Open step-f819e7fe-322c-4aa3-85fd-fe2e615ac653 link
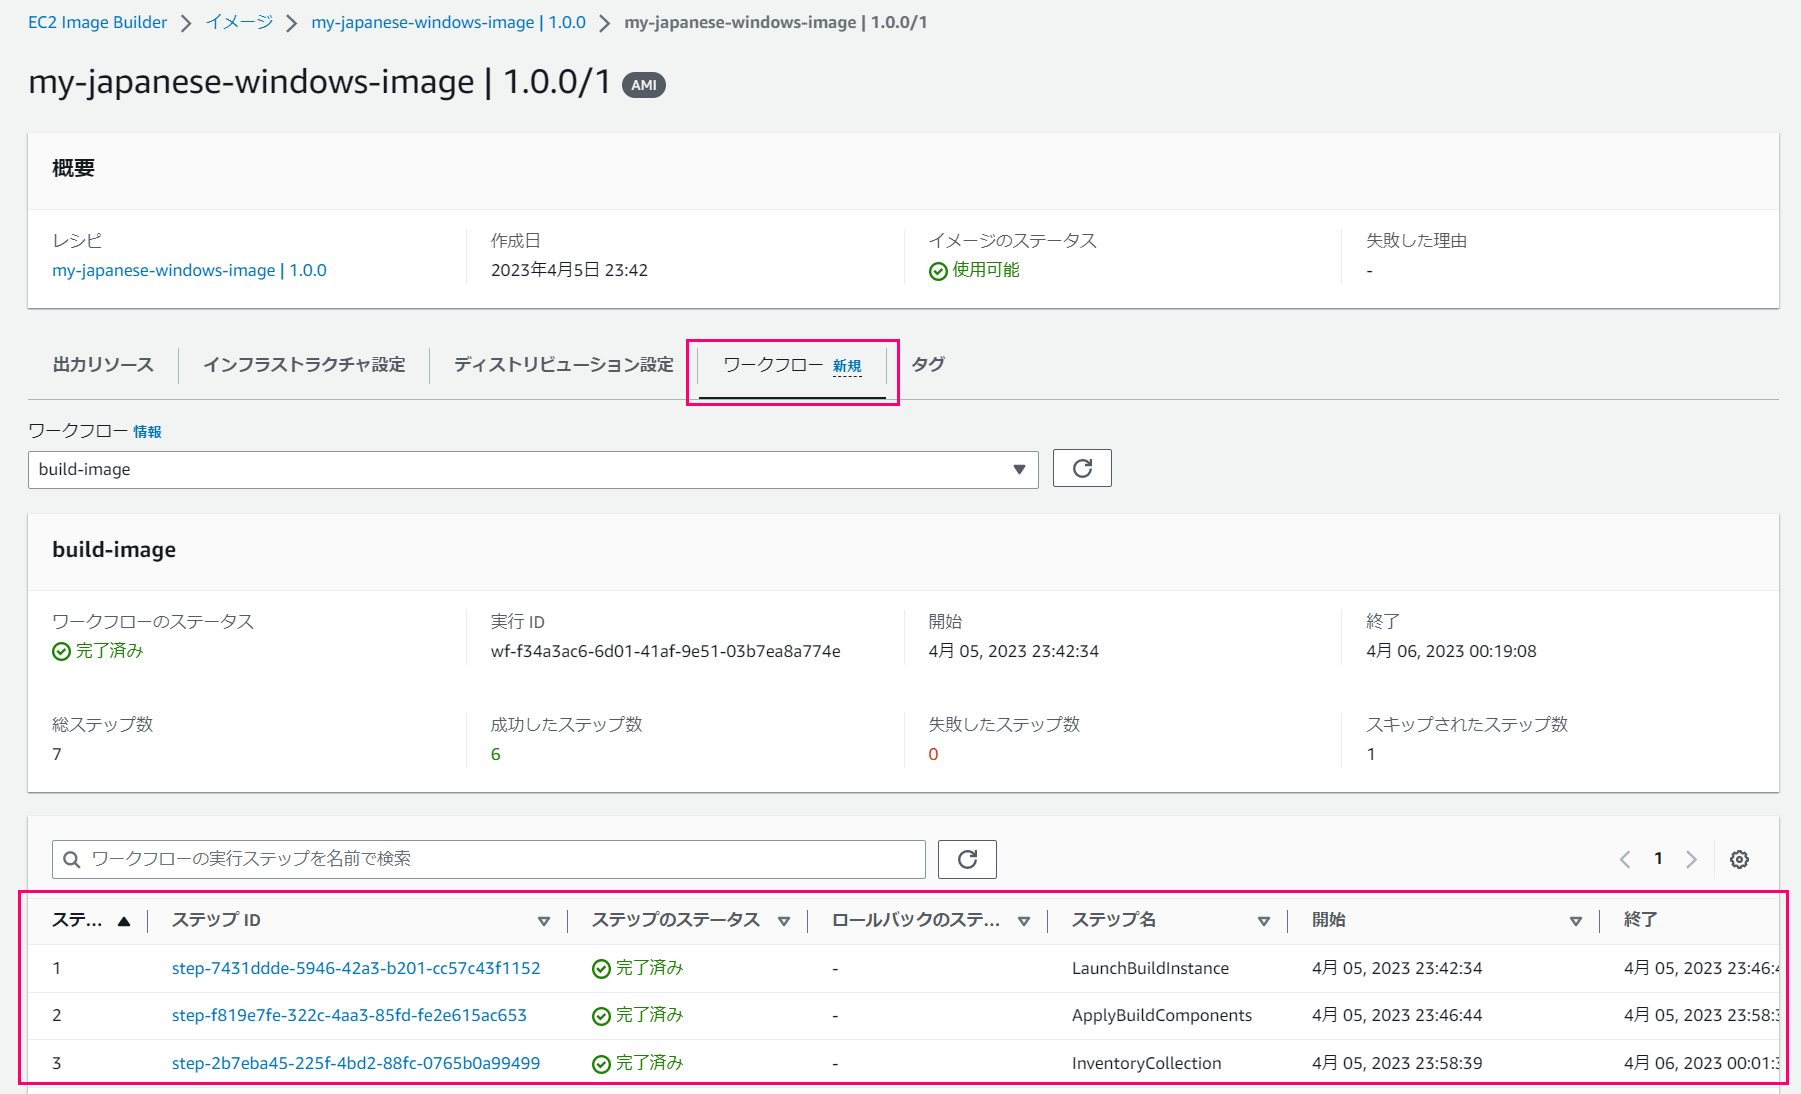This screenshot has height=1094, width=1801. pos(349,1015)
